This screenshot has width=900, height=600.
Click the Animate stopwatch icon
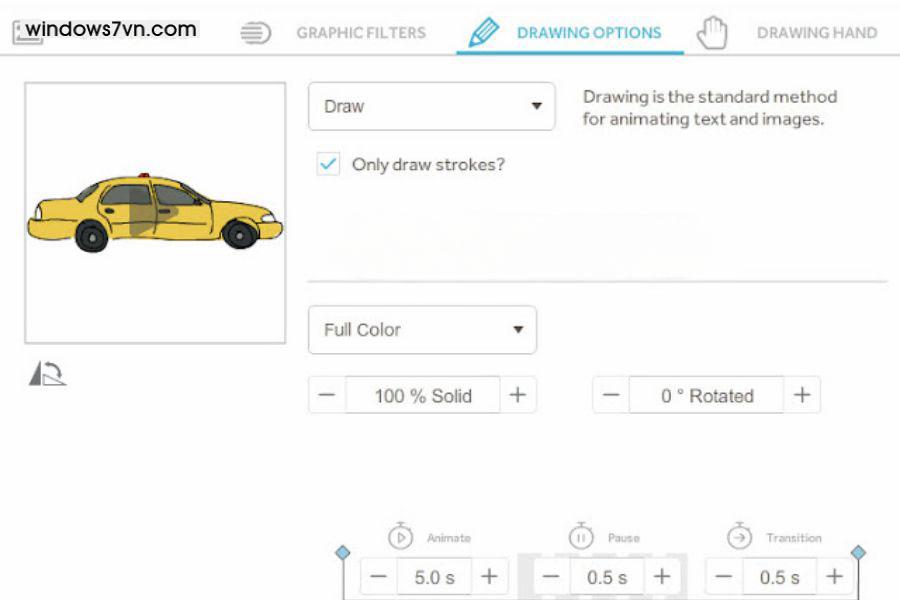point(402,537)
